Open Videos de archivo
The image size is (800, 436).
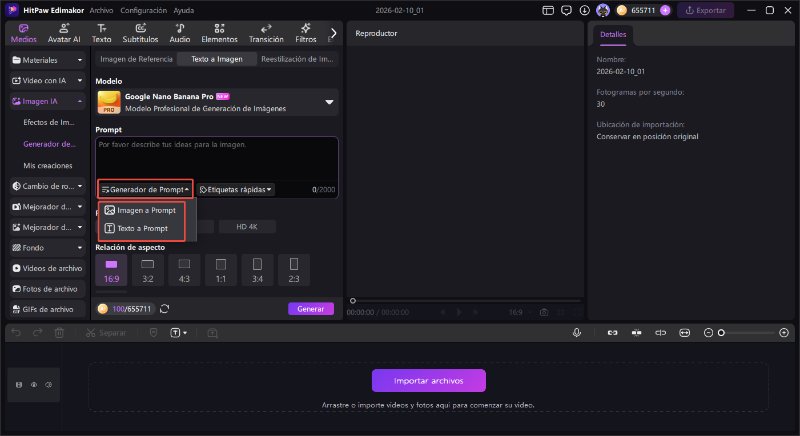coord(47,268)
